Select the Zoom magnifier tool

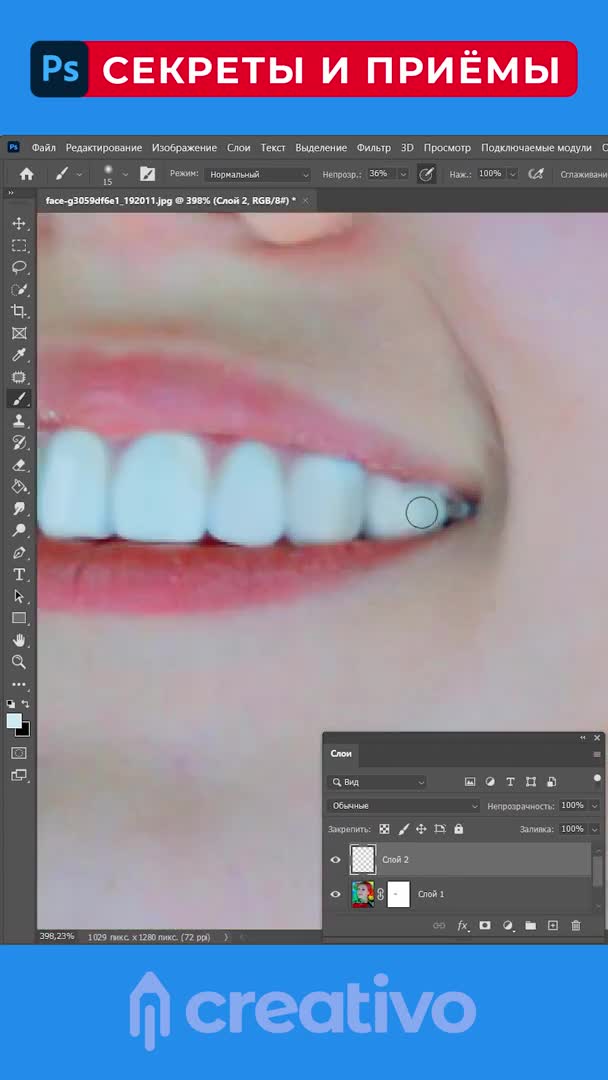19,662
